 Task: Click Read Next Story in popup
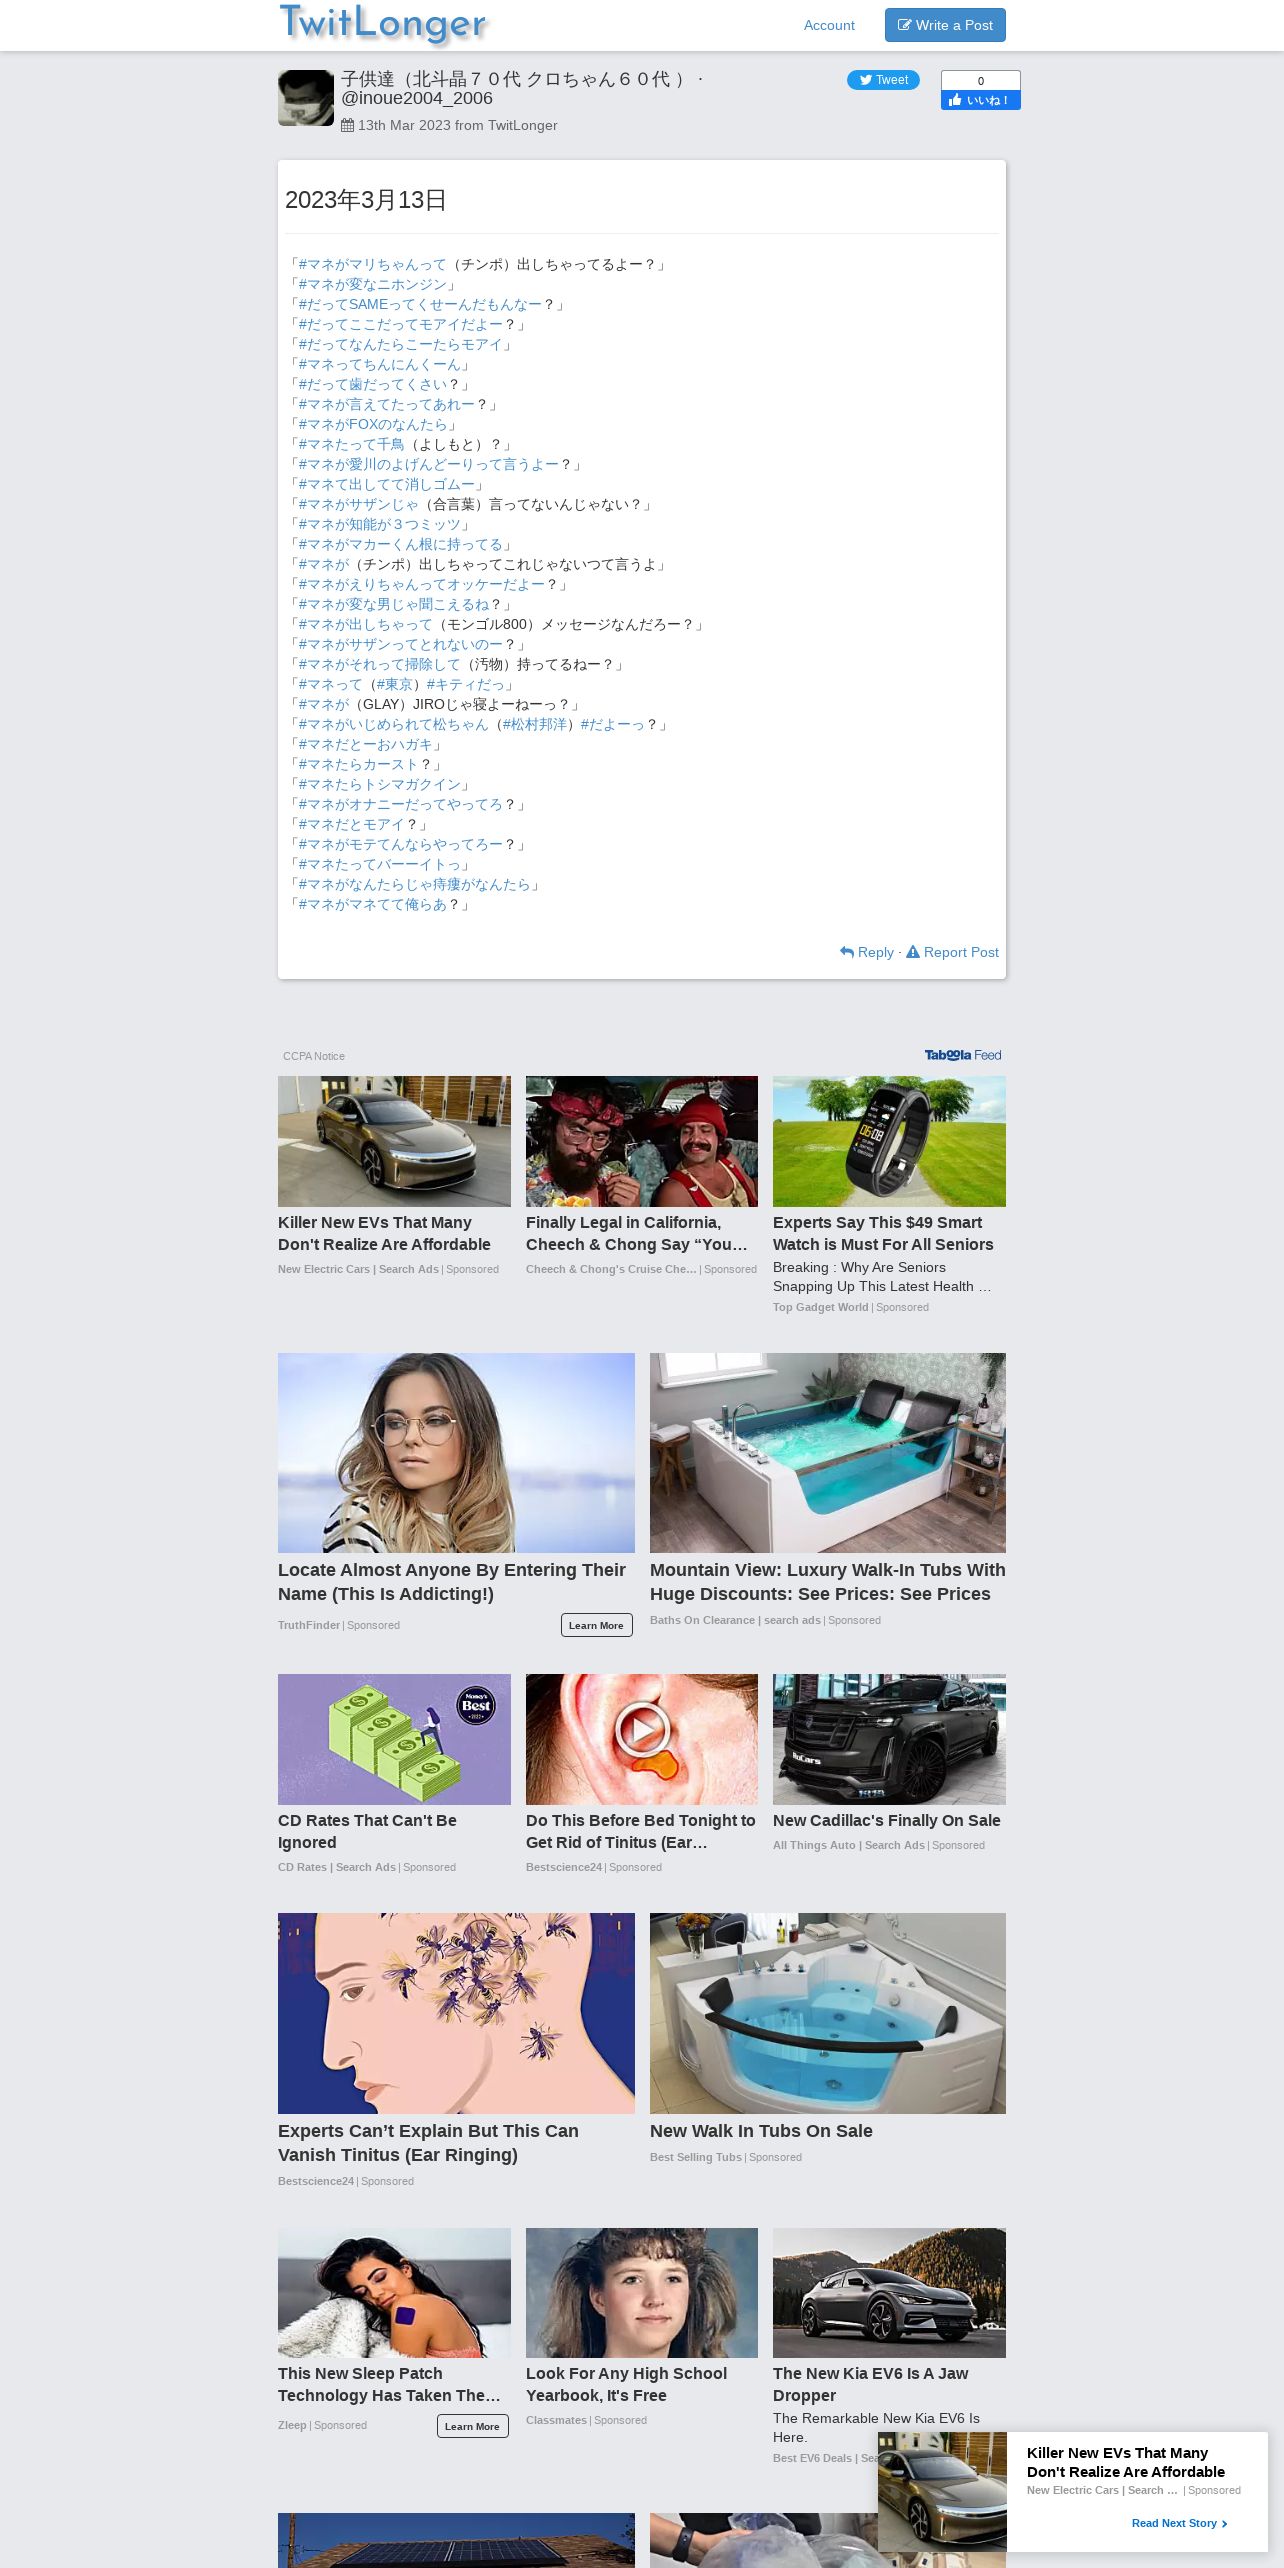[x=1179, y=2523]
